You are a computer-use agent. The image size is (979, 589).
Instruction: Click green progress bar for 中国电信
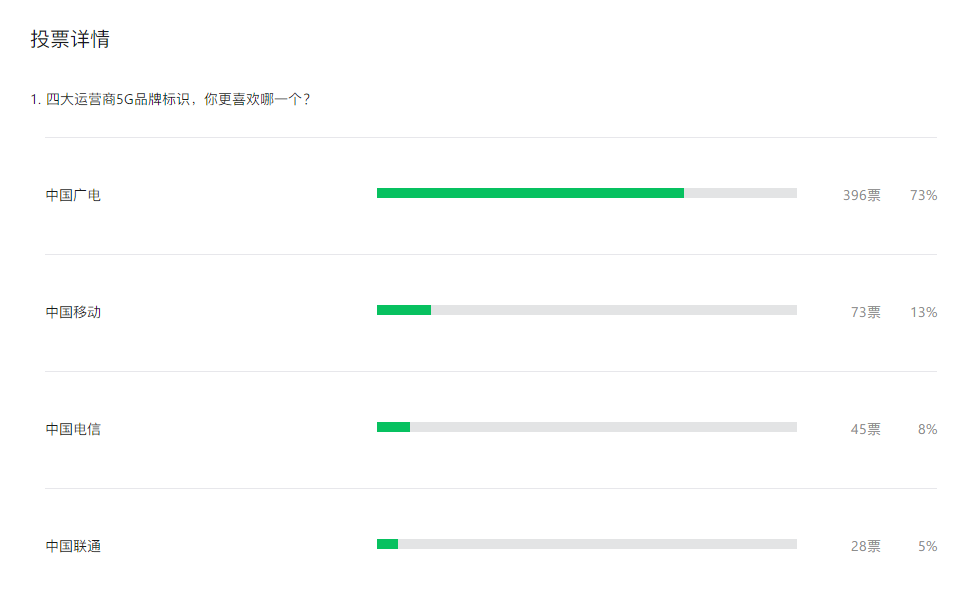(x=393, y=427)
